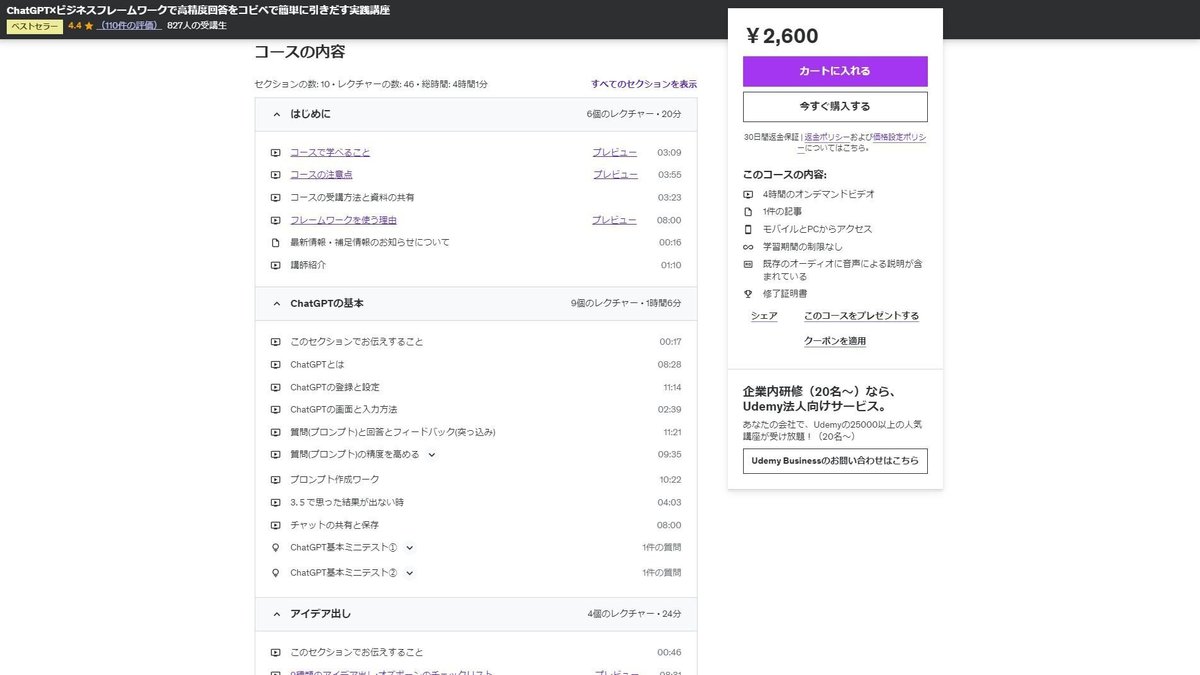Click video icon beside プロンプト作成ワーク
Image resolution: width=1200 pixels, height=675 pixels.
pyautogui.click(x=276, y=480)
